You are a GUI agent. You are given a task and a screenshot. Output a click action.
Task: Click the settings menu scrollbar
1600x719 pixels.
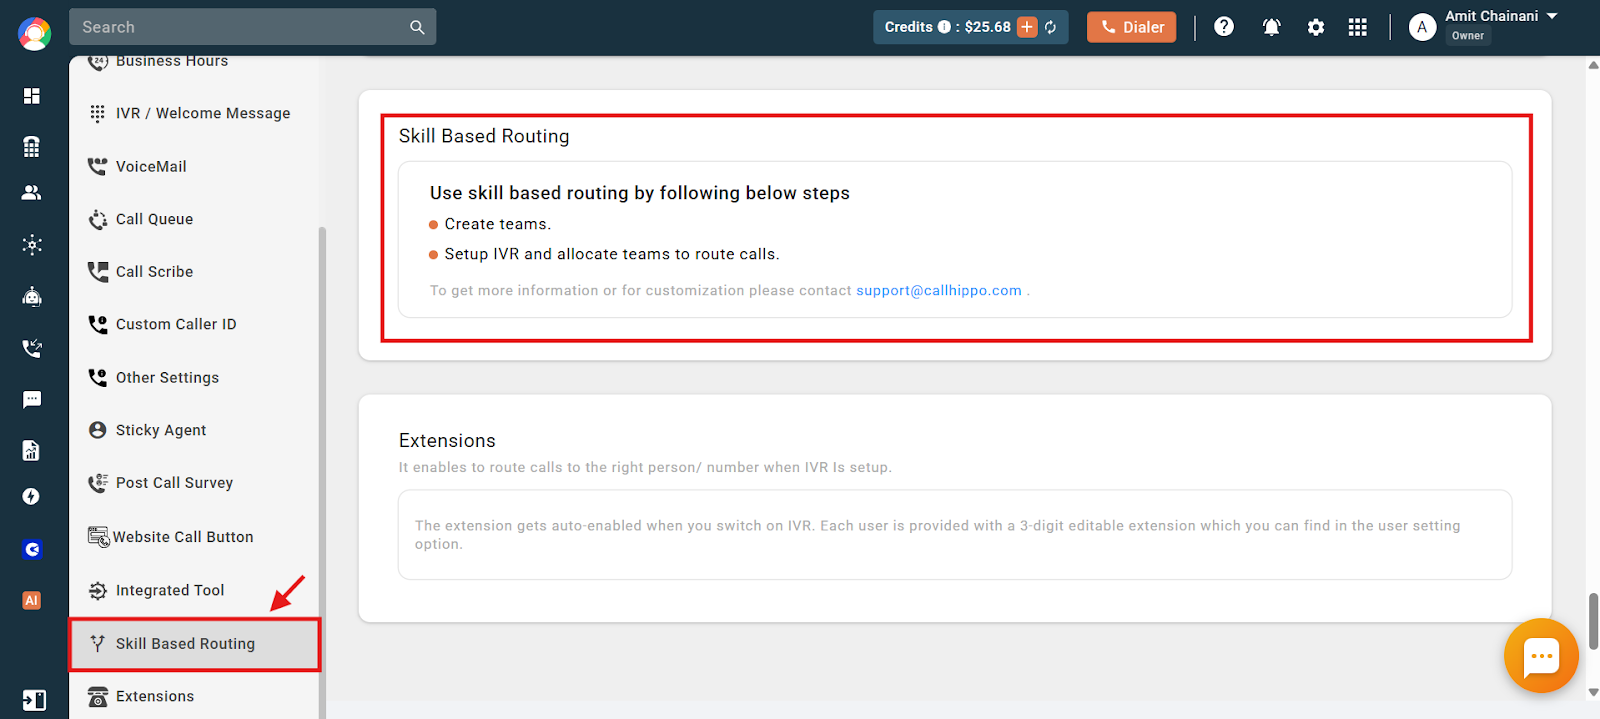(x=322, y=472)
